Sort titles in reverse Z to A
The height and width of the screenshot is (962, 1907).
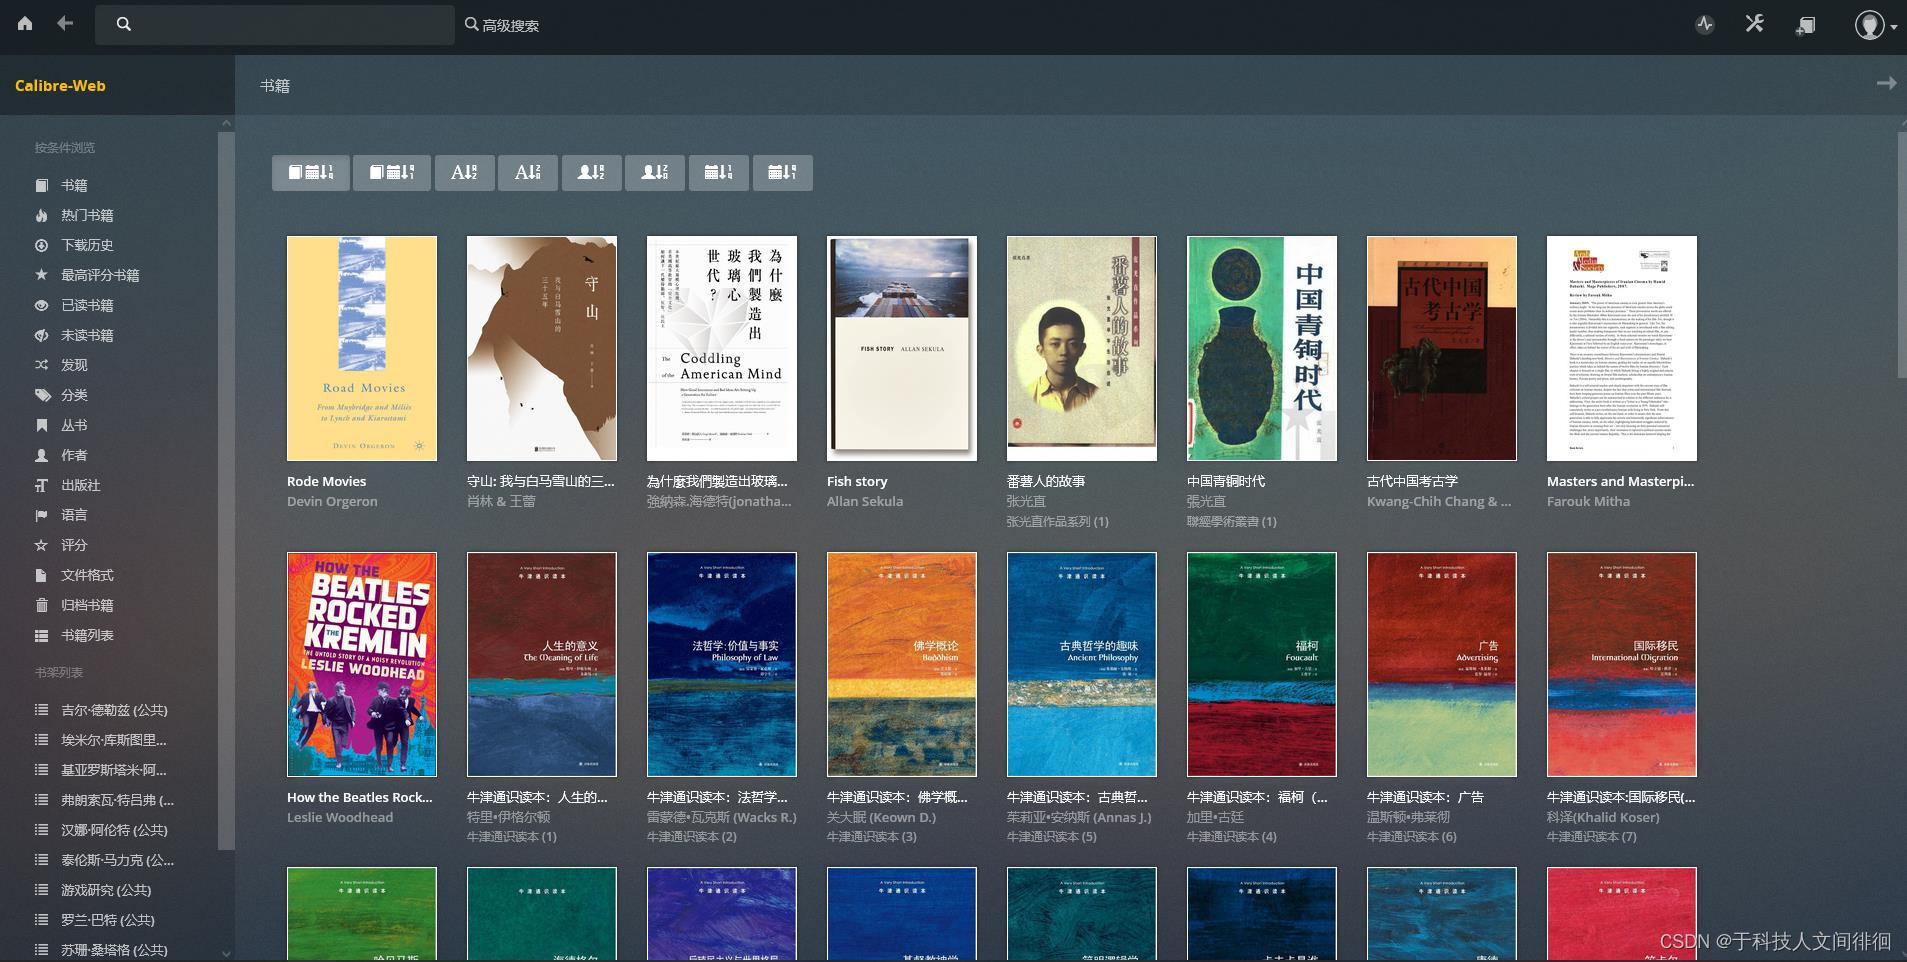pyautogui.click(x=528, y=173)
